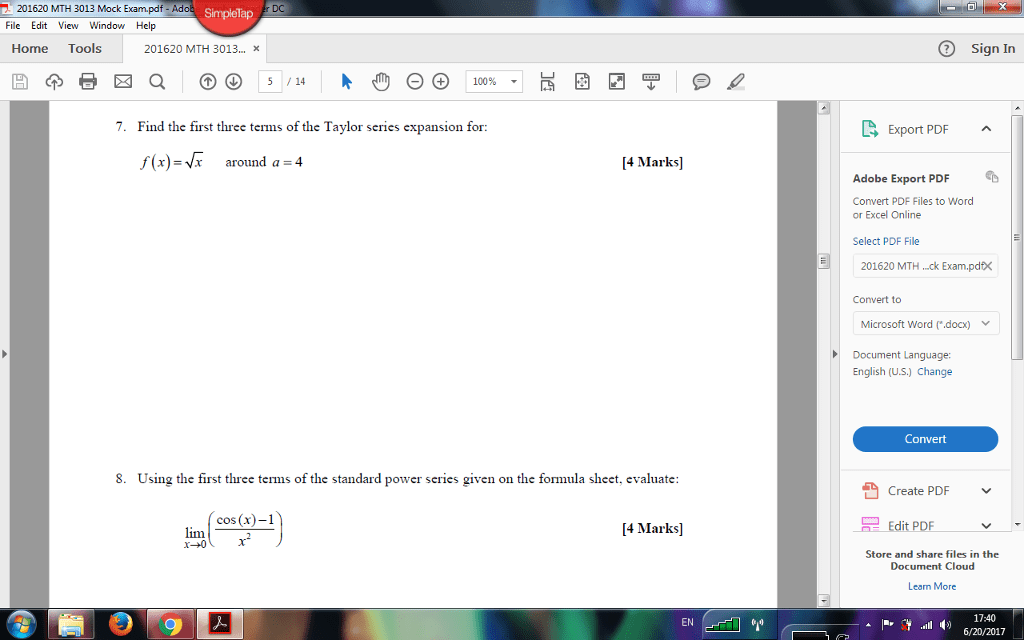Image resolution: width=1024 pixels, height=640 pixels.
Task: Click Select PDF File link
Action: [886, 241]
